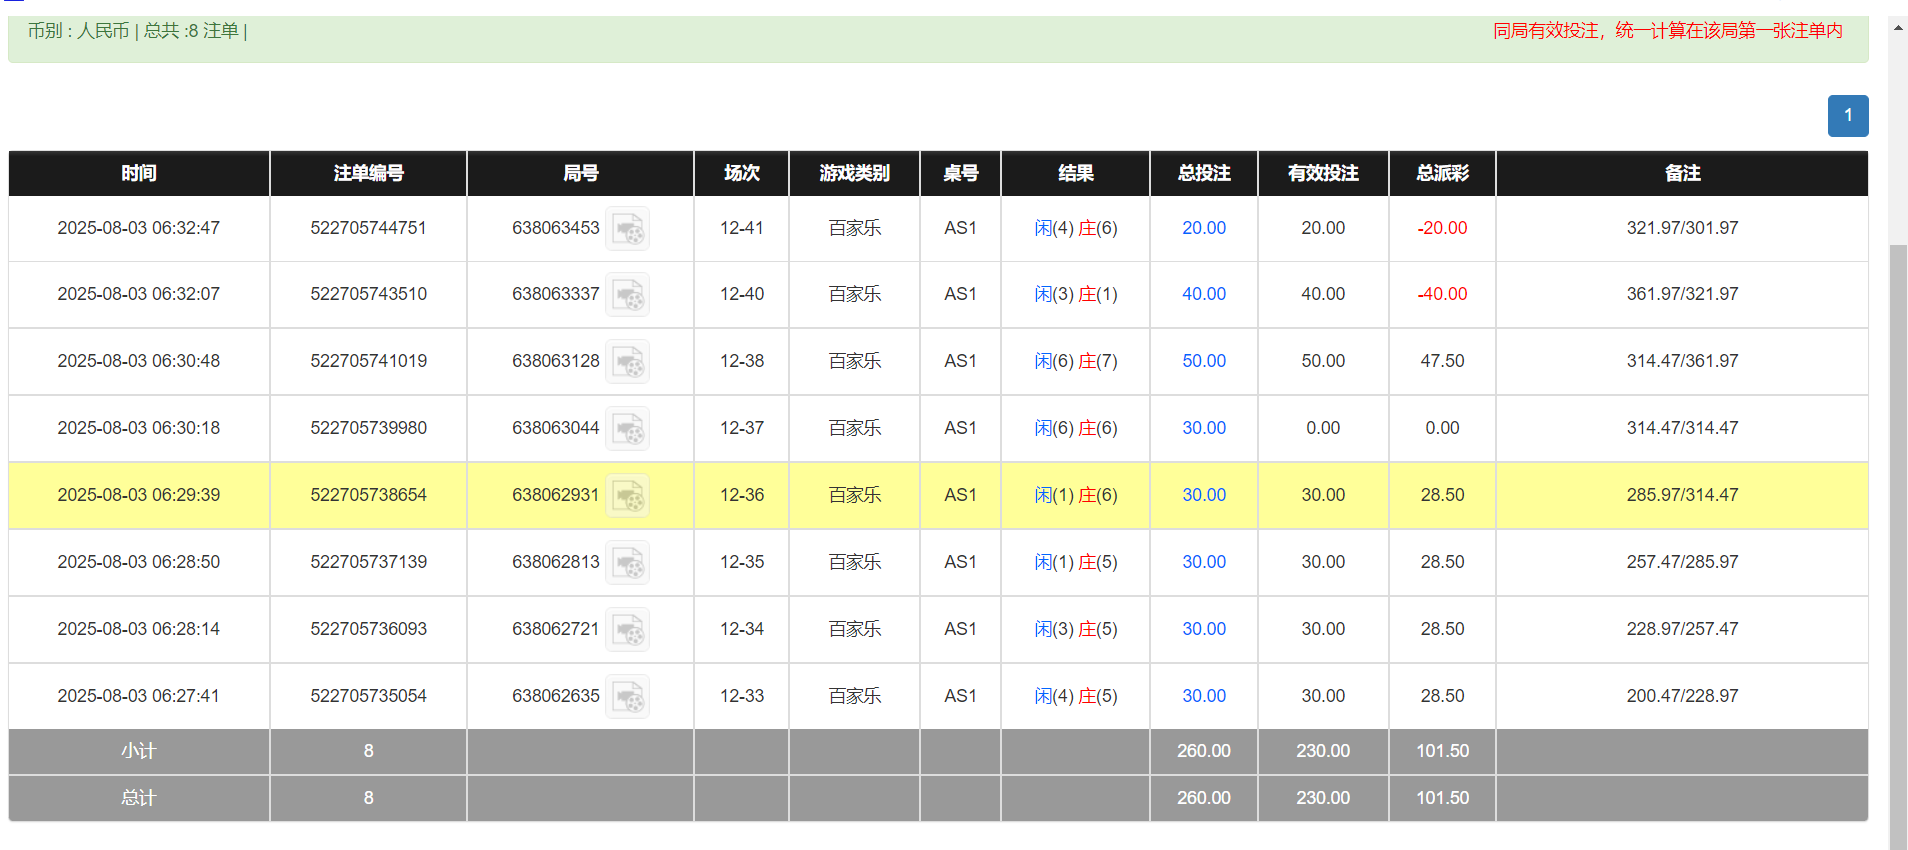Go to page 1 of results
The image size is (1908, 850).
pyautogui.click(x=1847, y=116)
